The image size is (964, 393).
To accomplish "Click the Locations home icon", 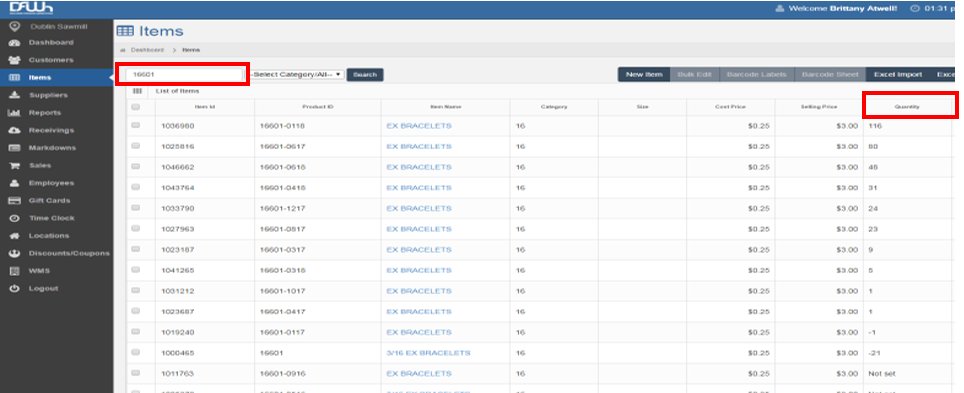I will (15, 236).
